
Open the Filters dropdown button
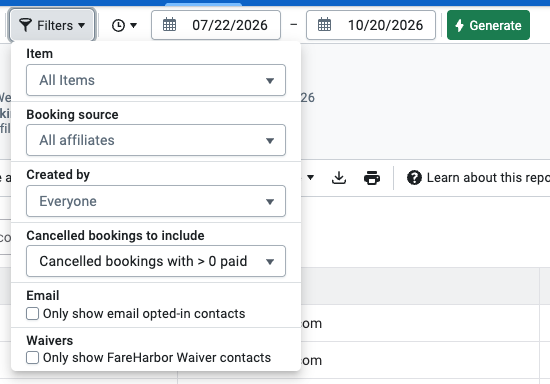[52, 25]
